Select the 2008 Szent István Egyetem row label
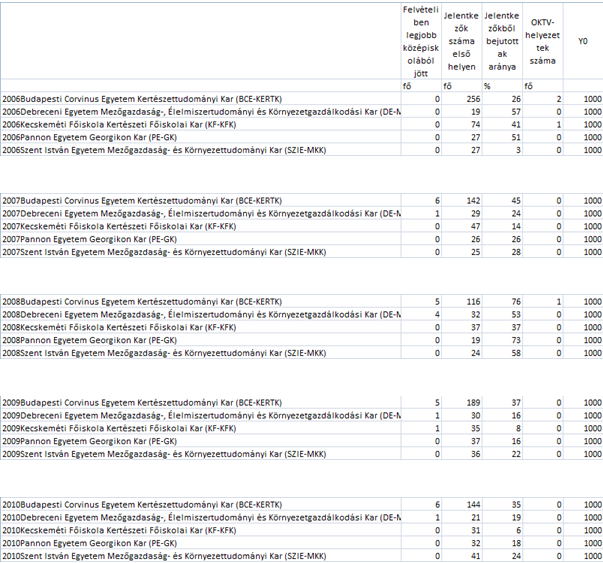Screen dimensions: 603x563 [x=200, y=353]
